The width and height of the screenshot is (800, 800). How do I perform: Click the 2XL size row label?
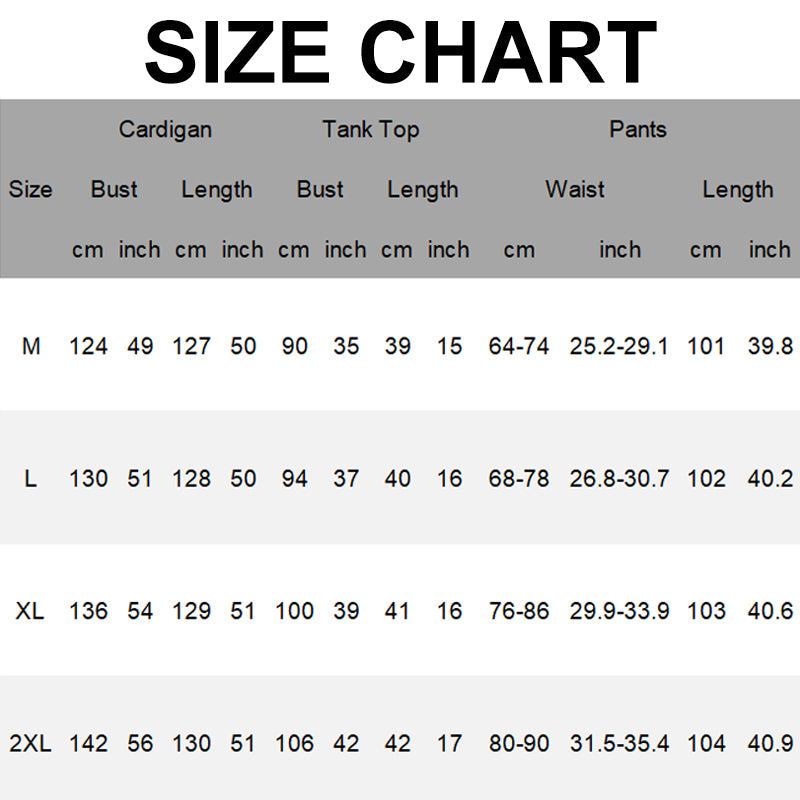click(x=31, y=744)
